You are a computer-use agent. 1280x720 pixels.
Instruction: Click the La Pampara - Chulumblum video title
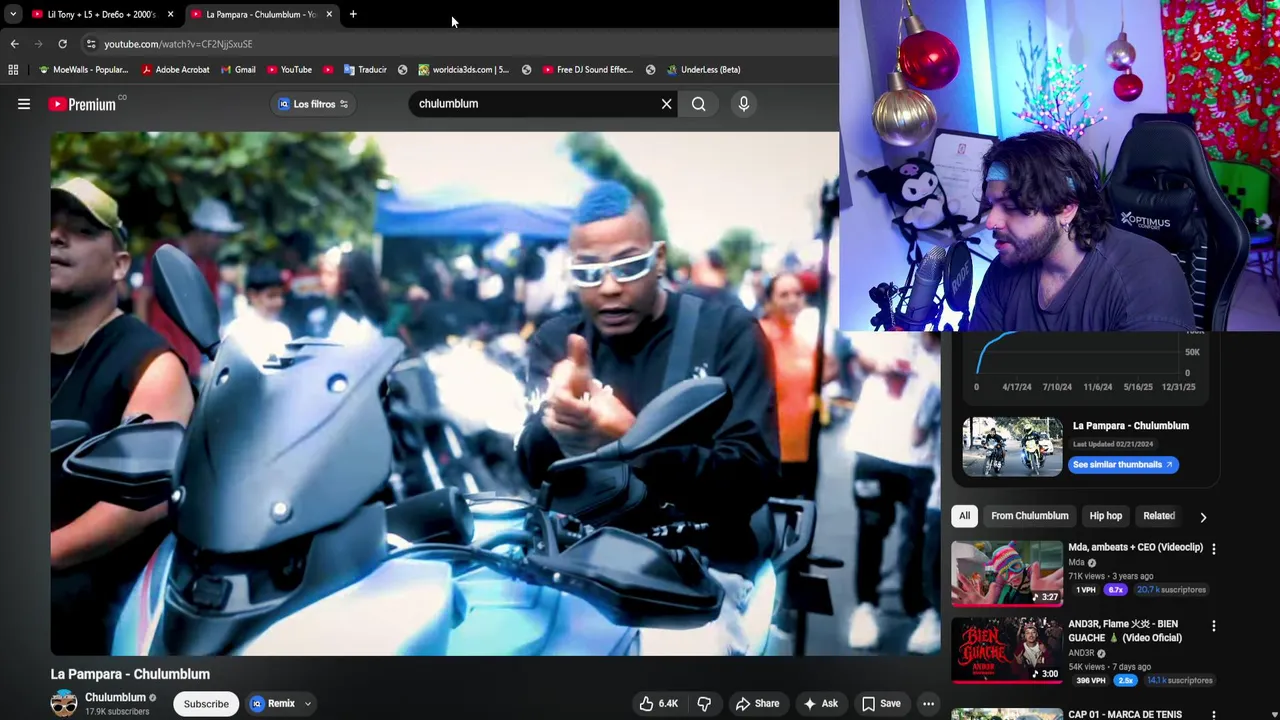point(130,674)
